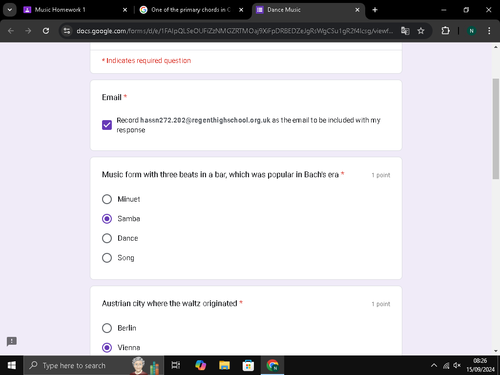
Task: Select the Berlin radio option
Action: click(107, 328)
